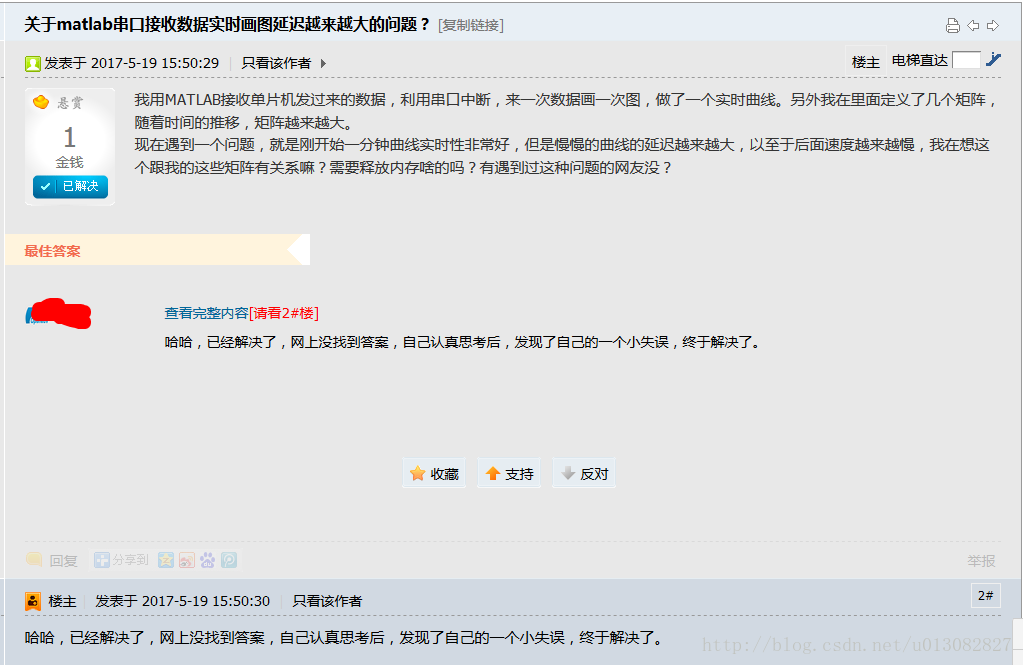The height and width of the screenshot is (665, 1023).
Task: Share the post to Baidu Tieba
Action: [x=207, y=560]
